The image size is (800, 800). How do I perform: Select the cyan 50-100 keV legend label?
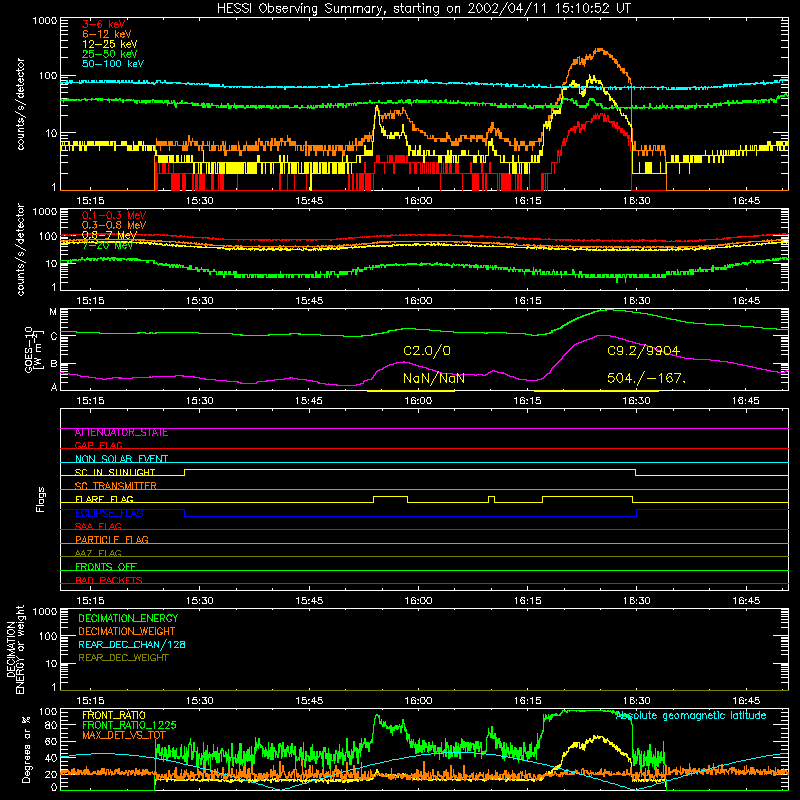pos(113,64)
